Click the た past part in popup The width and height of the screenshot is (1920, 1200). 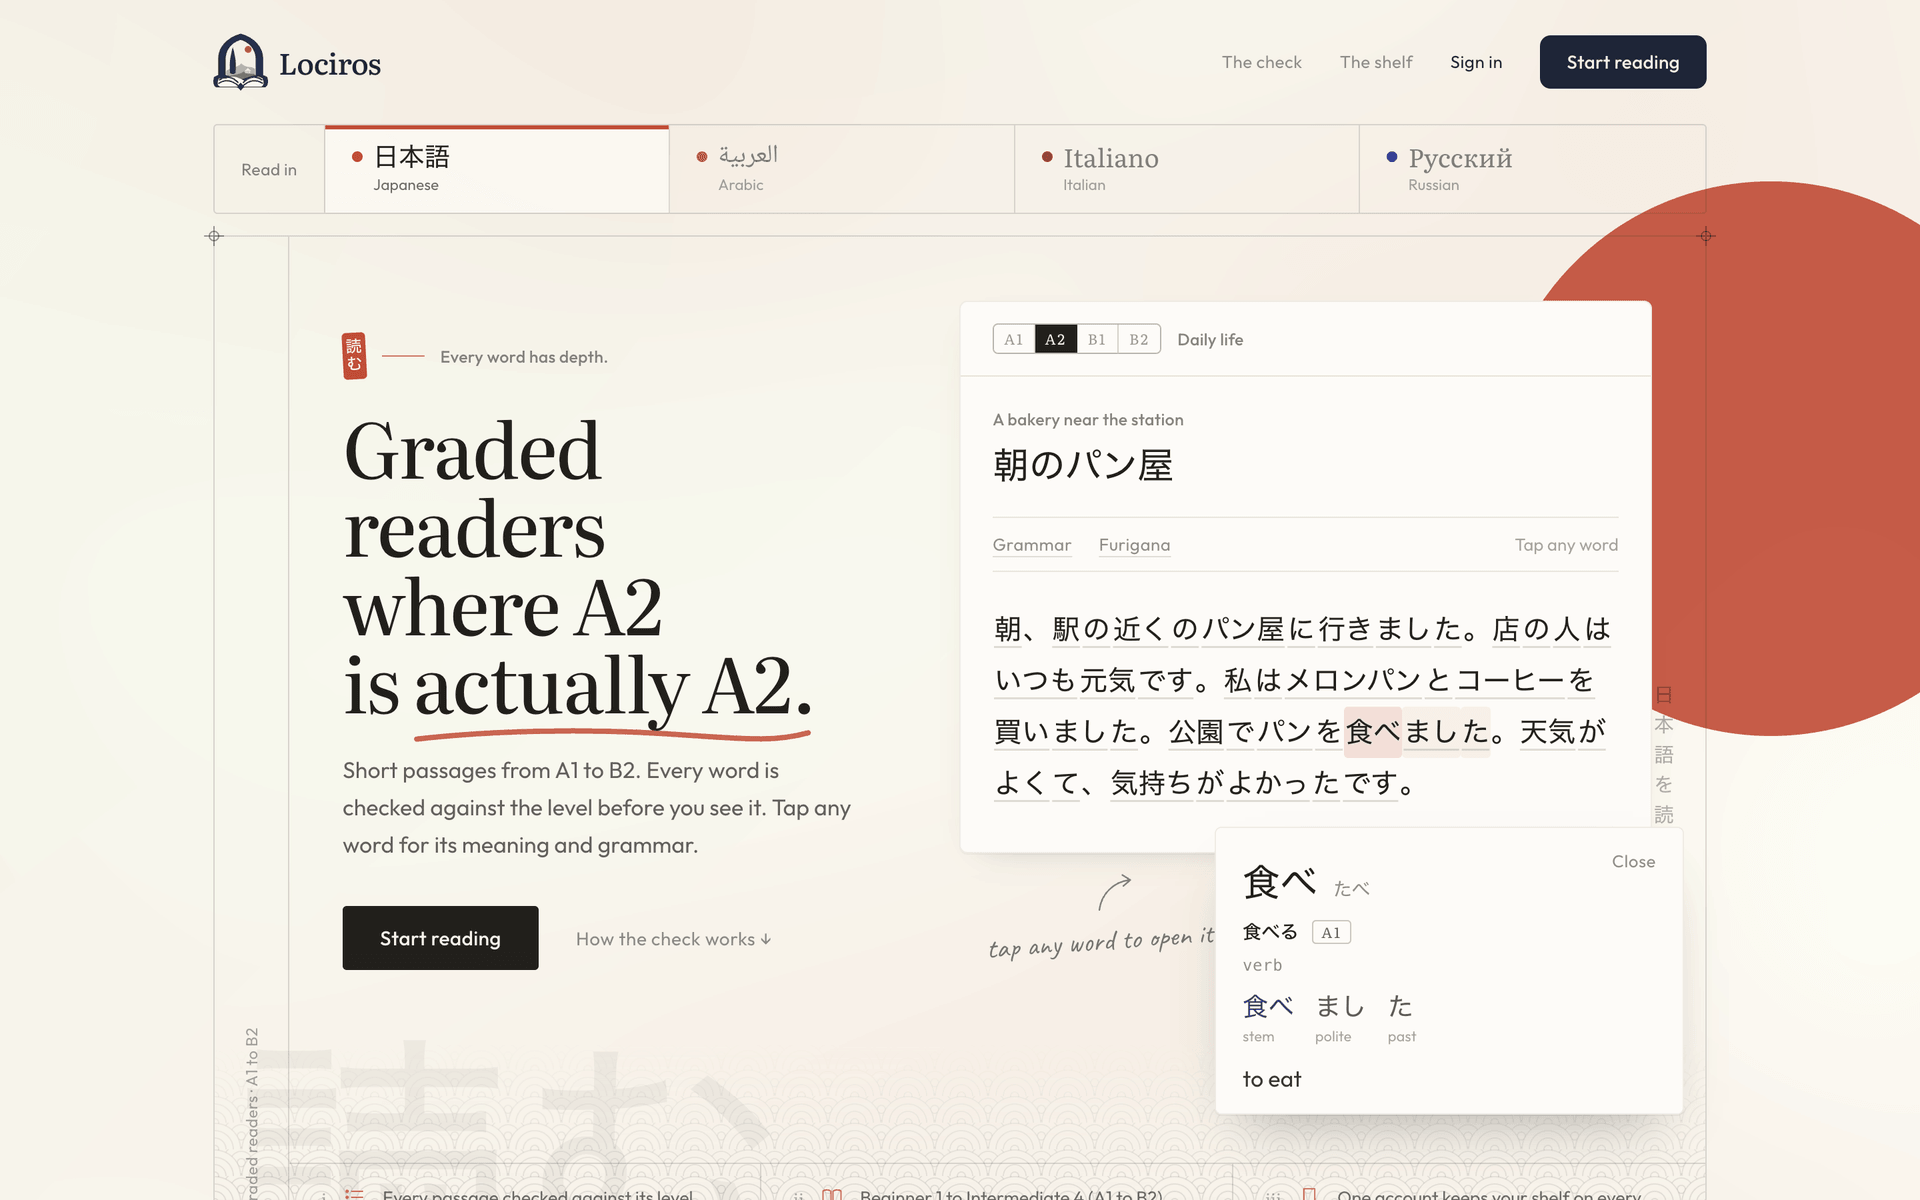1401,1017
